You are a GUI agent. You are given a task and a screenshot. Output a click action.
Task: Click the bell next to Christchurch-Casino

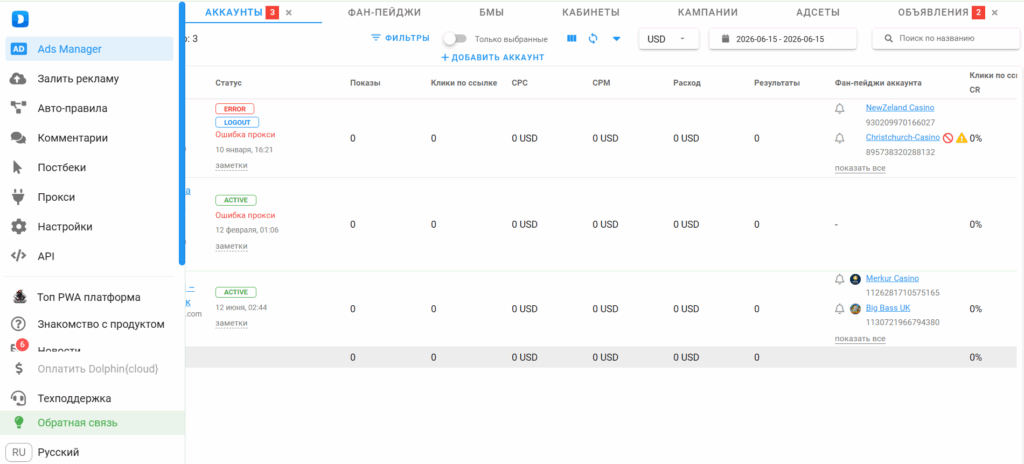pos(840,138)
